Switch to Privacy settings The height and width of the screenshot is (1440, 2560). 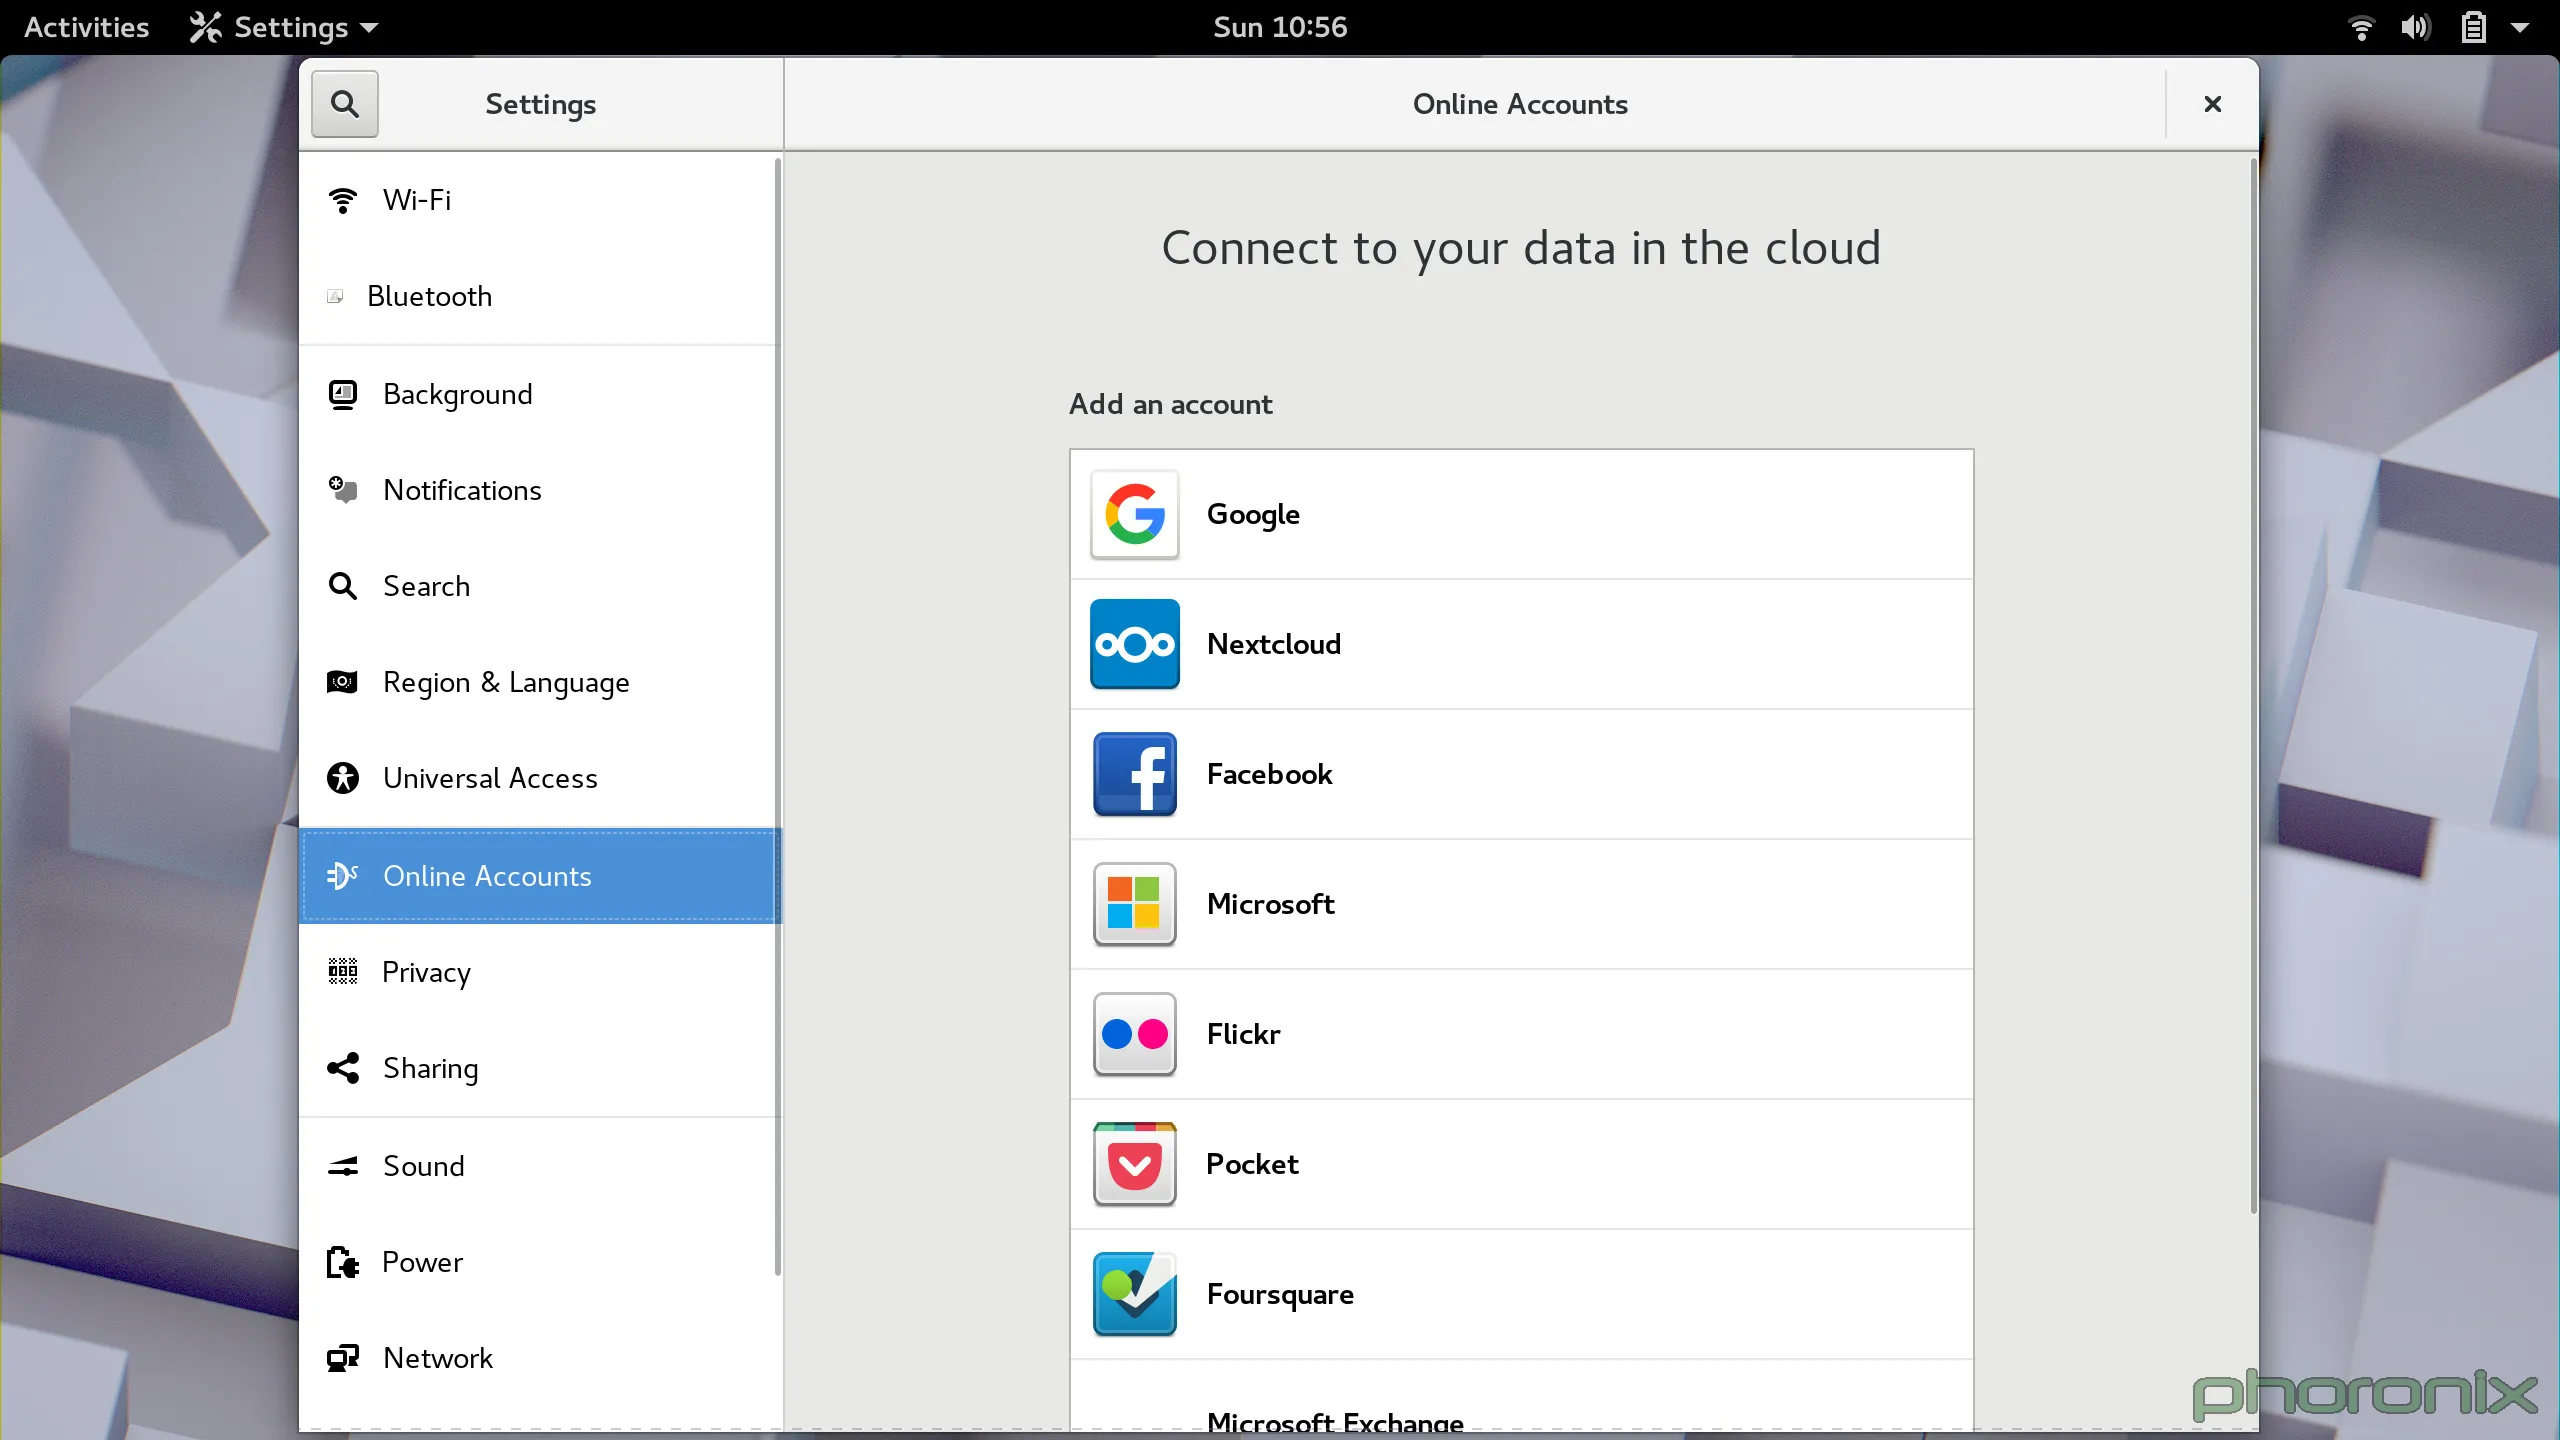coord(538,972)
